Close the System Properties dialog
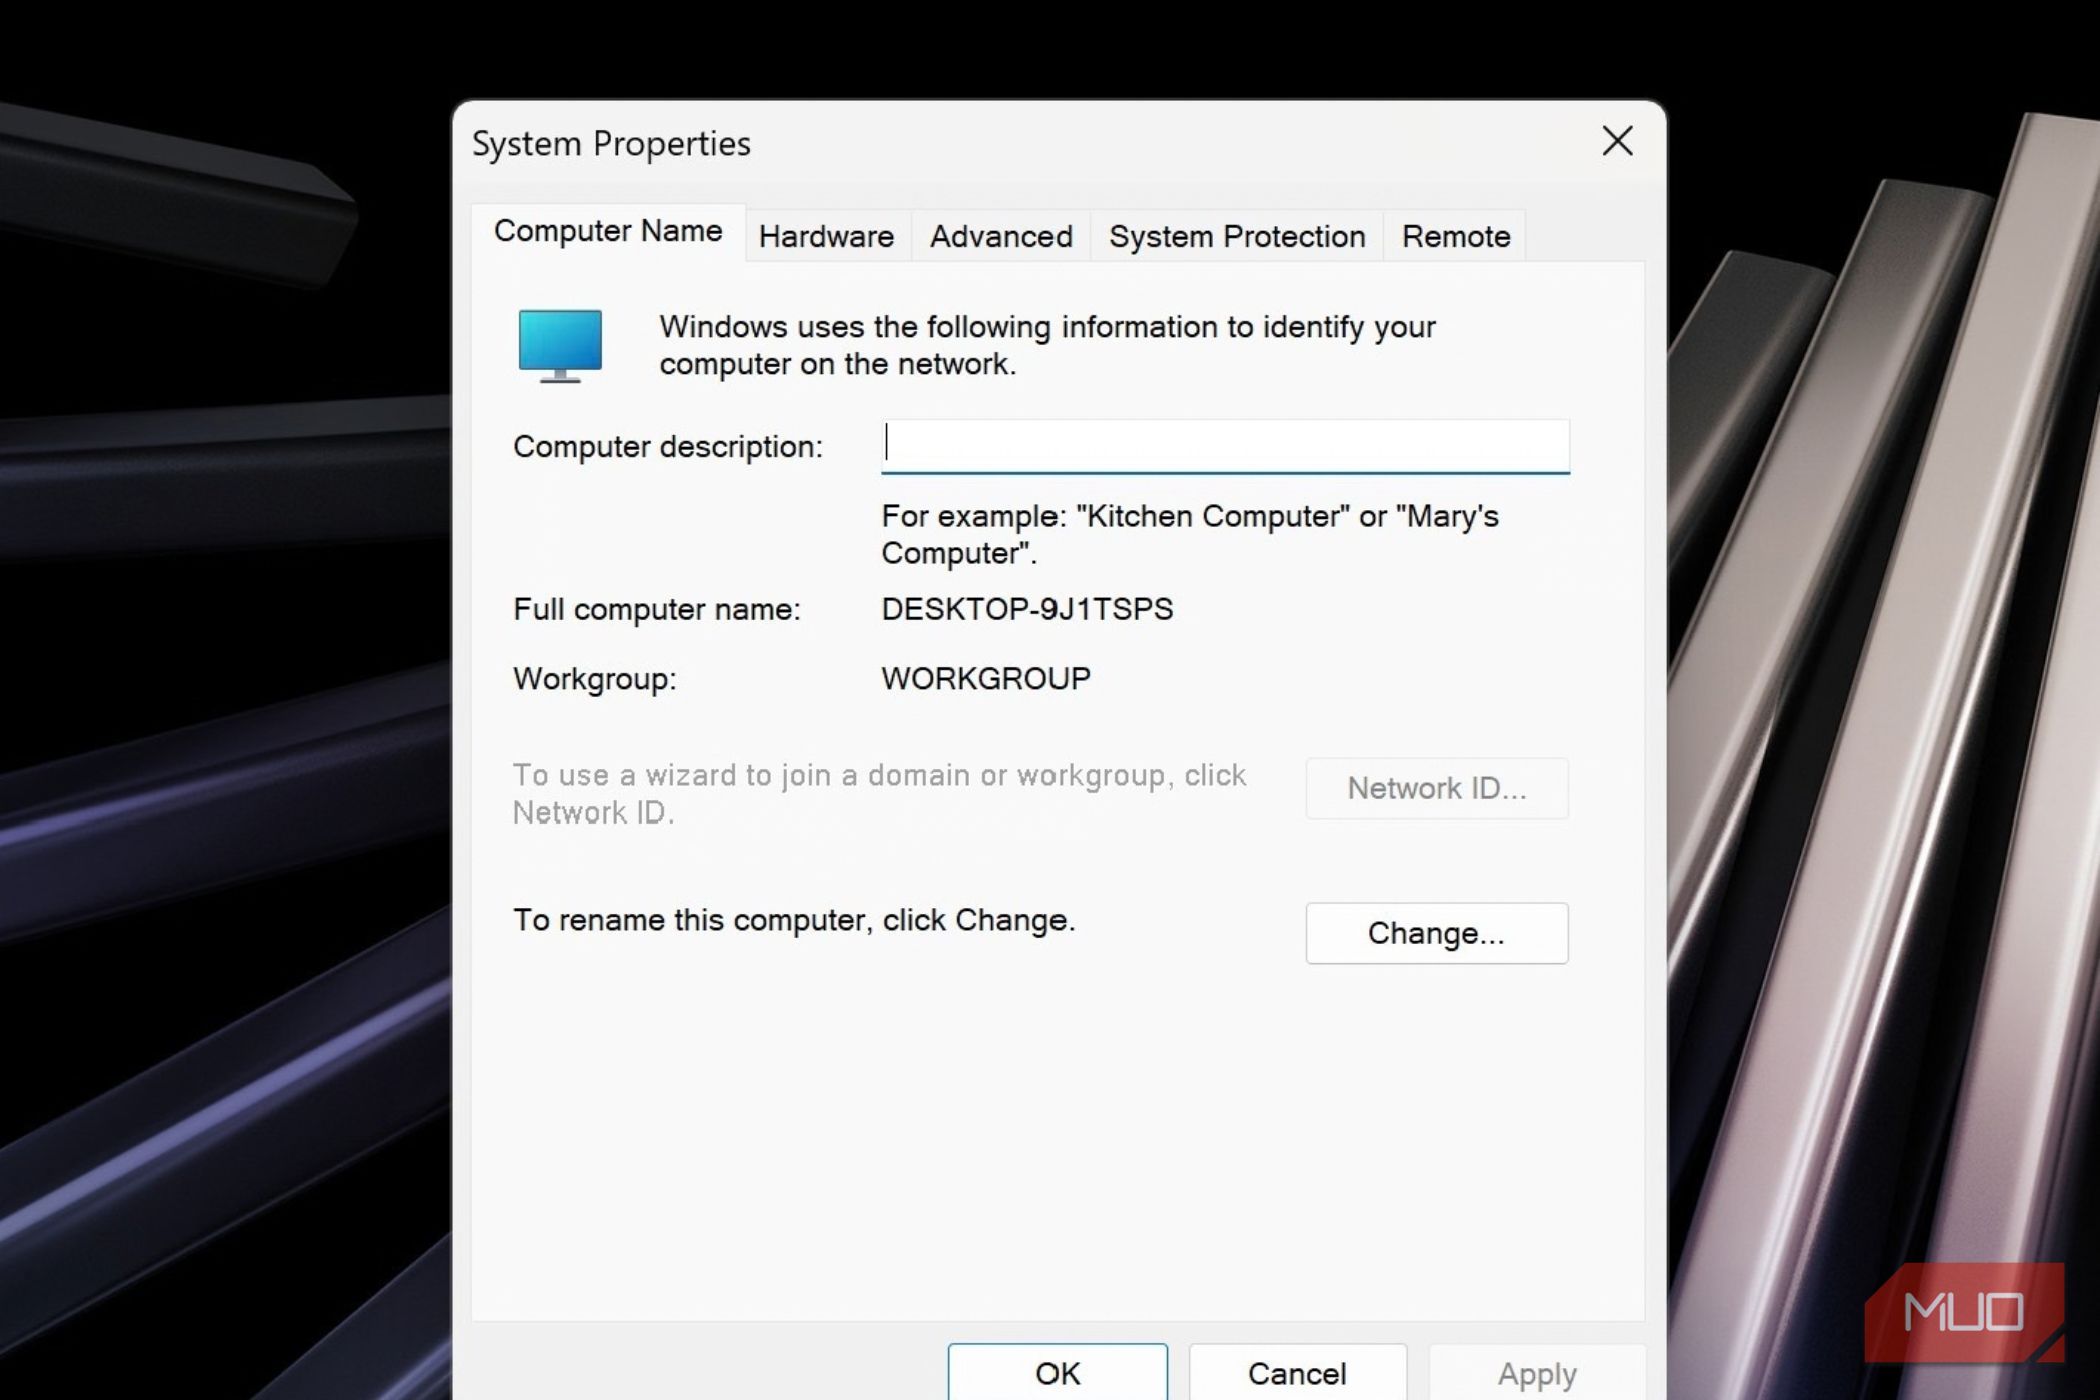This screenshot has height=1400, width=2100. 1617,141
